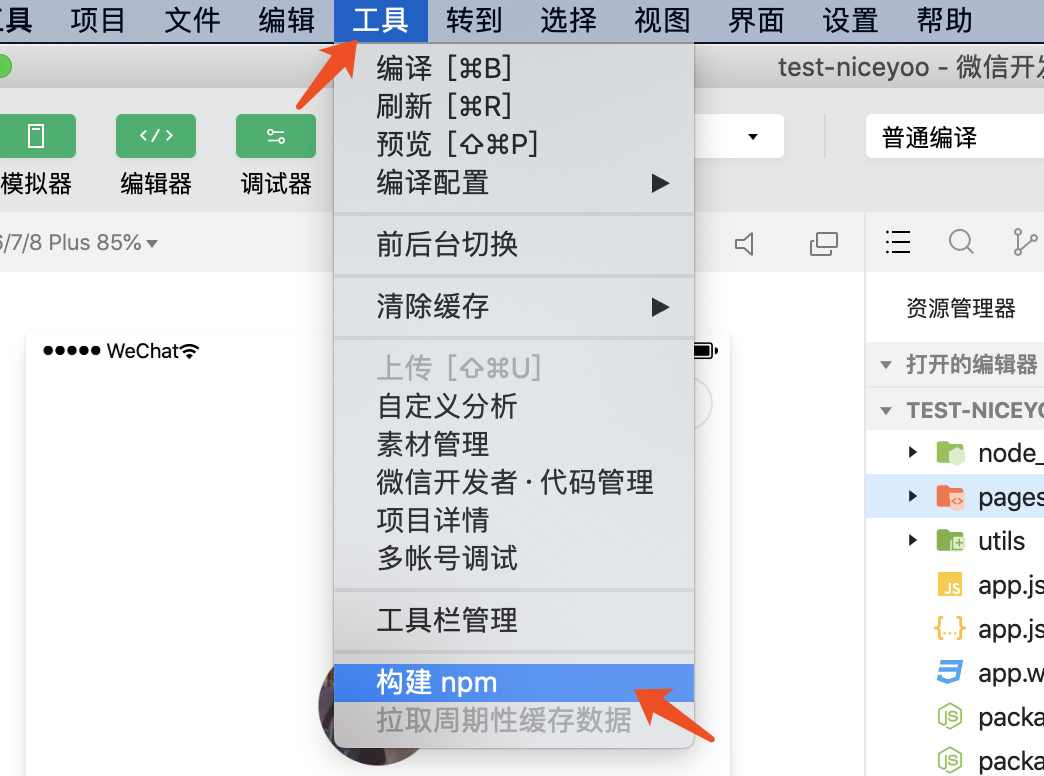Select 前后台切换 menu entry
This screenshot has height=776, width=1044.
point(514,244)
